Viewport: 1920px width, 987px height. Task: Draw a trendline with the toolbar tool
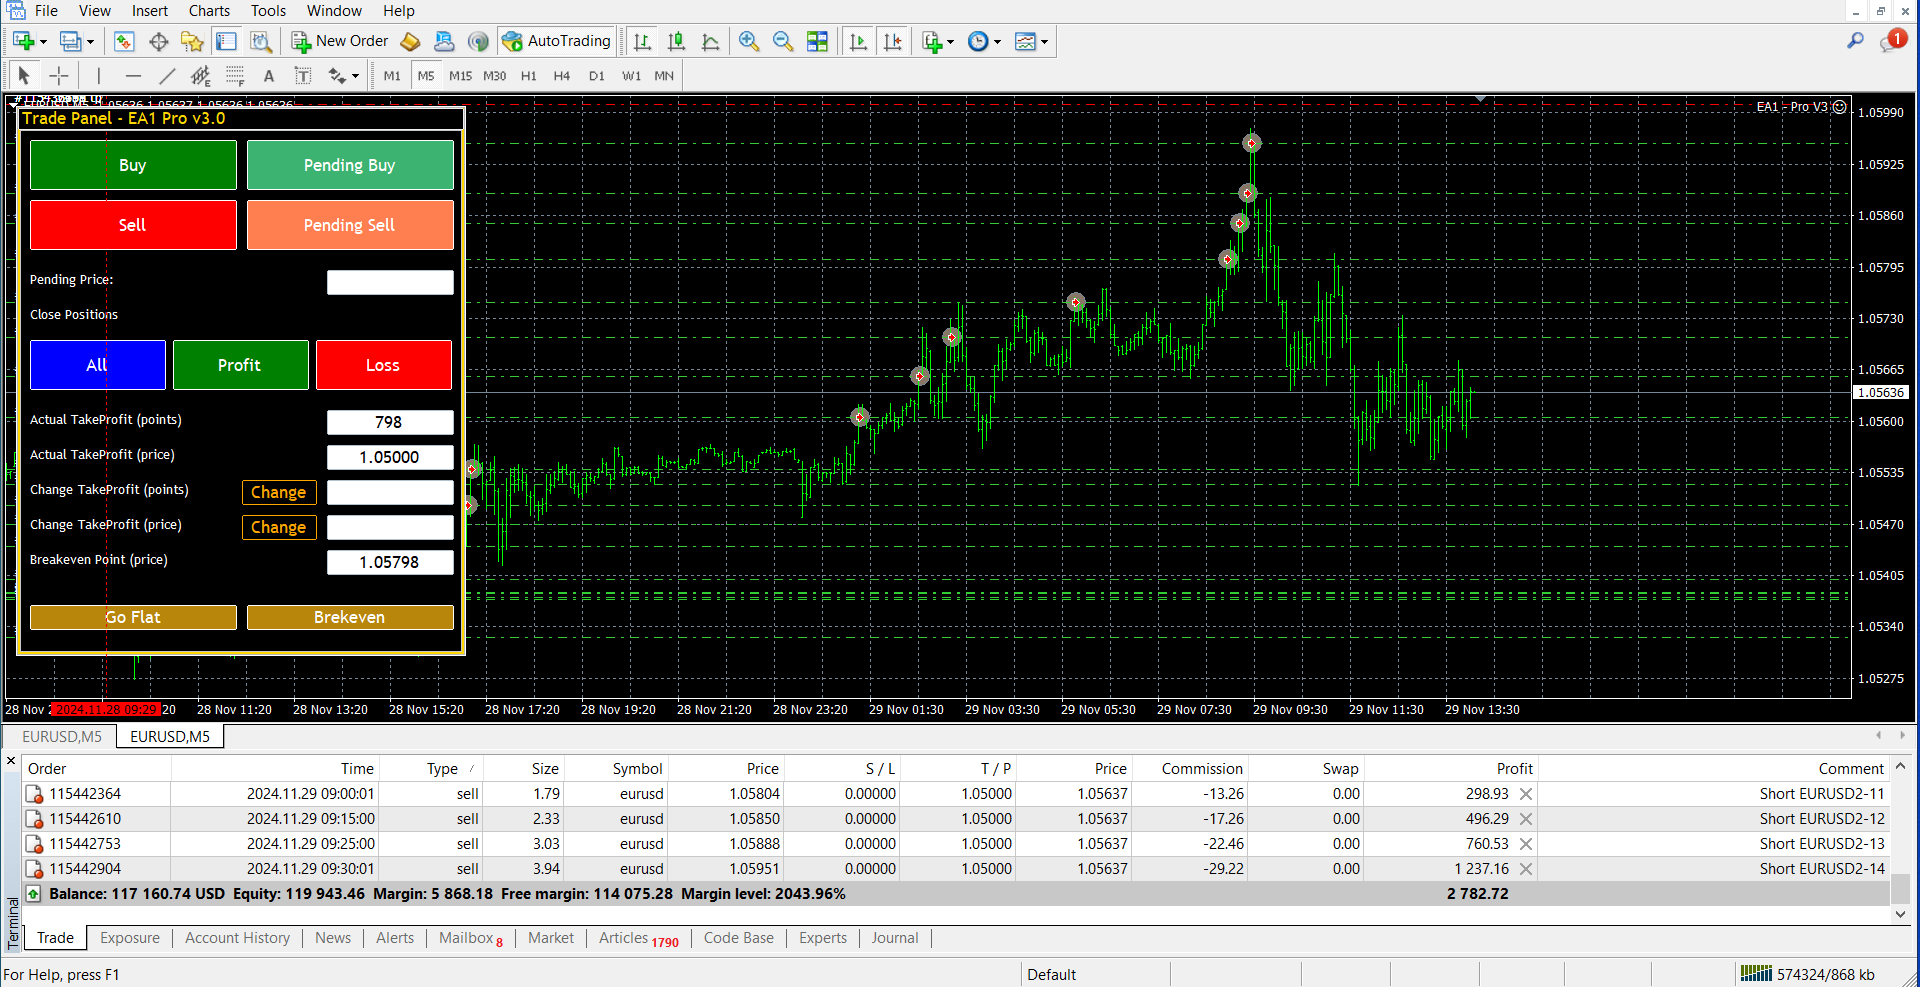167,76
